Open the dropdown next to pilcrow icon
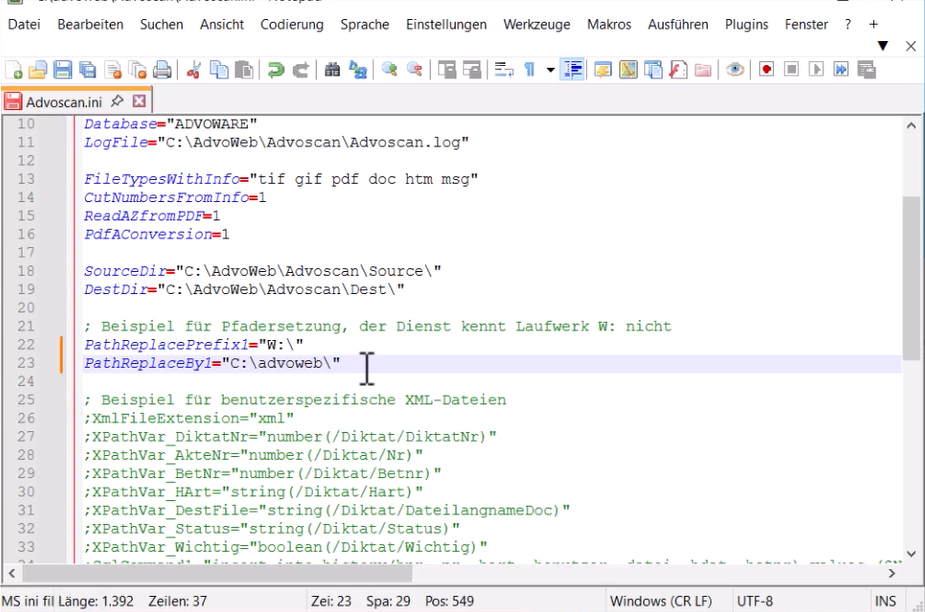Viewport: 925px width, 612px height. coord(550,70)
